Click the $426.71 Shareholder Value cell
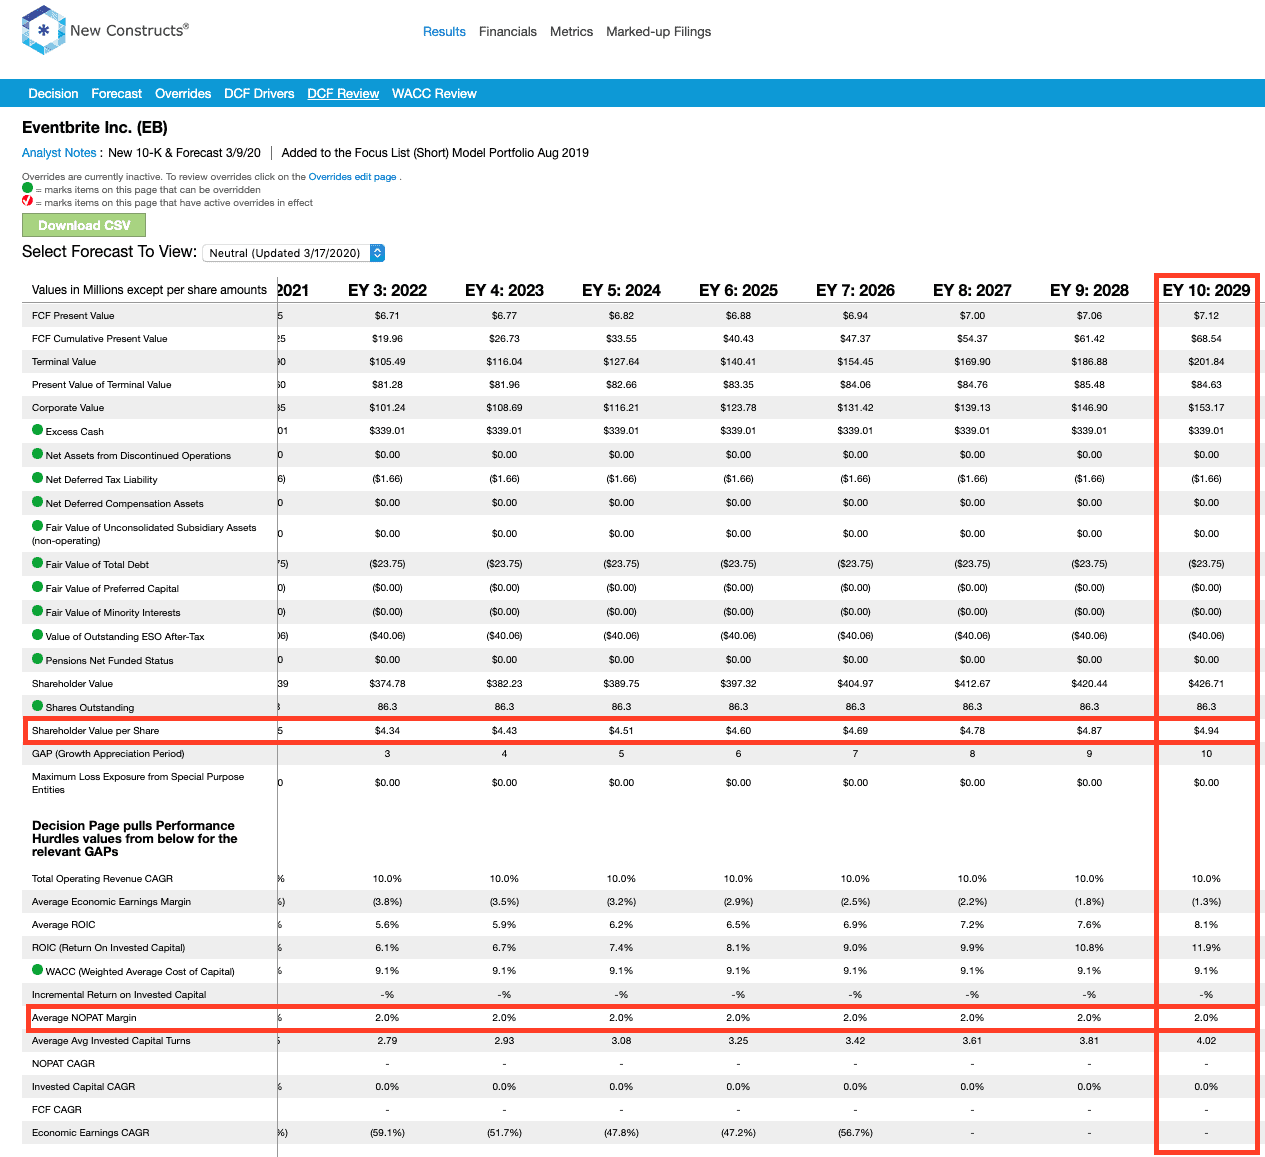 [x=1206, y=683]
